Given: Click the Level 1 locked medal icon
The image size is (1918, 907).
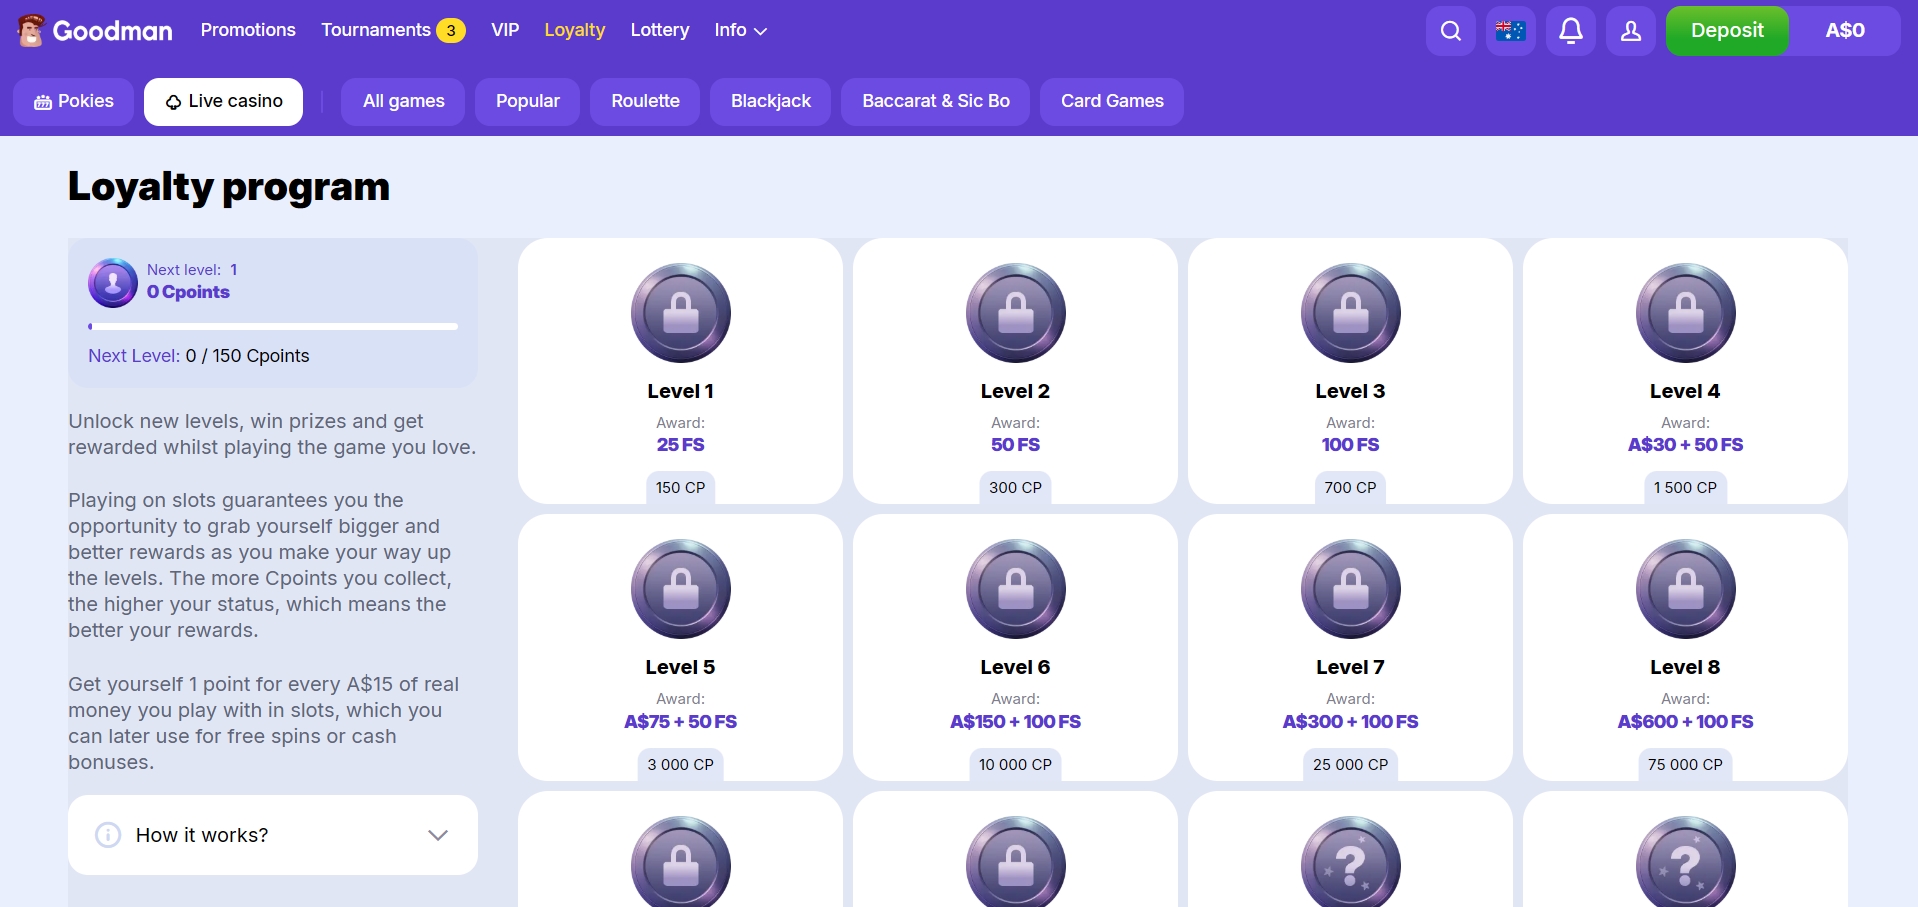Looking at the screenshot, I should coord(680,313).
